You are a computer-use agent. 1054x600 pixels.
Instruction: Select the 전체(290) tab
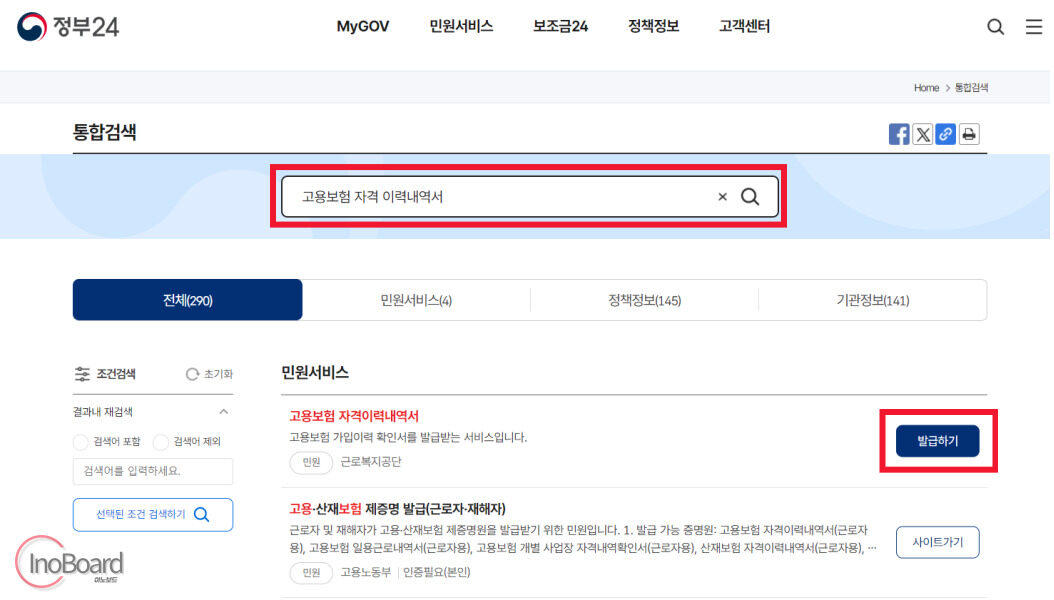click(188, 300)
